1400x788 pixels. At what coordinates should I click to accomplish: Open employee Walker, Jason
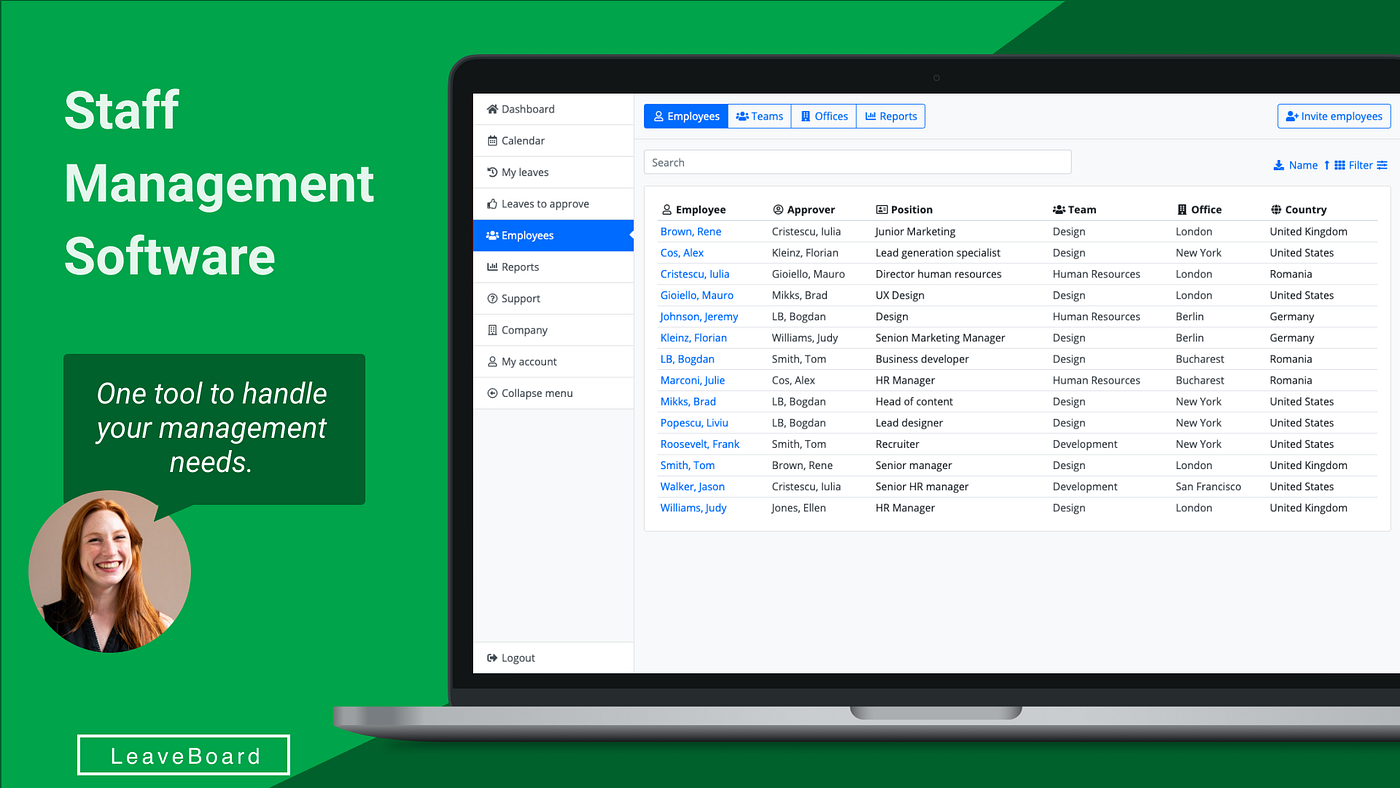click(692, 487)
